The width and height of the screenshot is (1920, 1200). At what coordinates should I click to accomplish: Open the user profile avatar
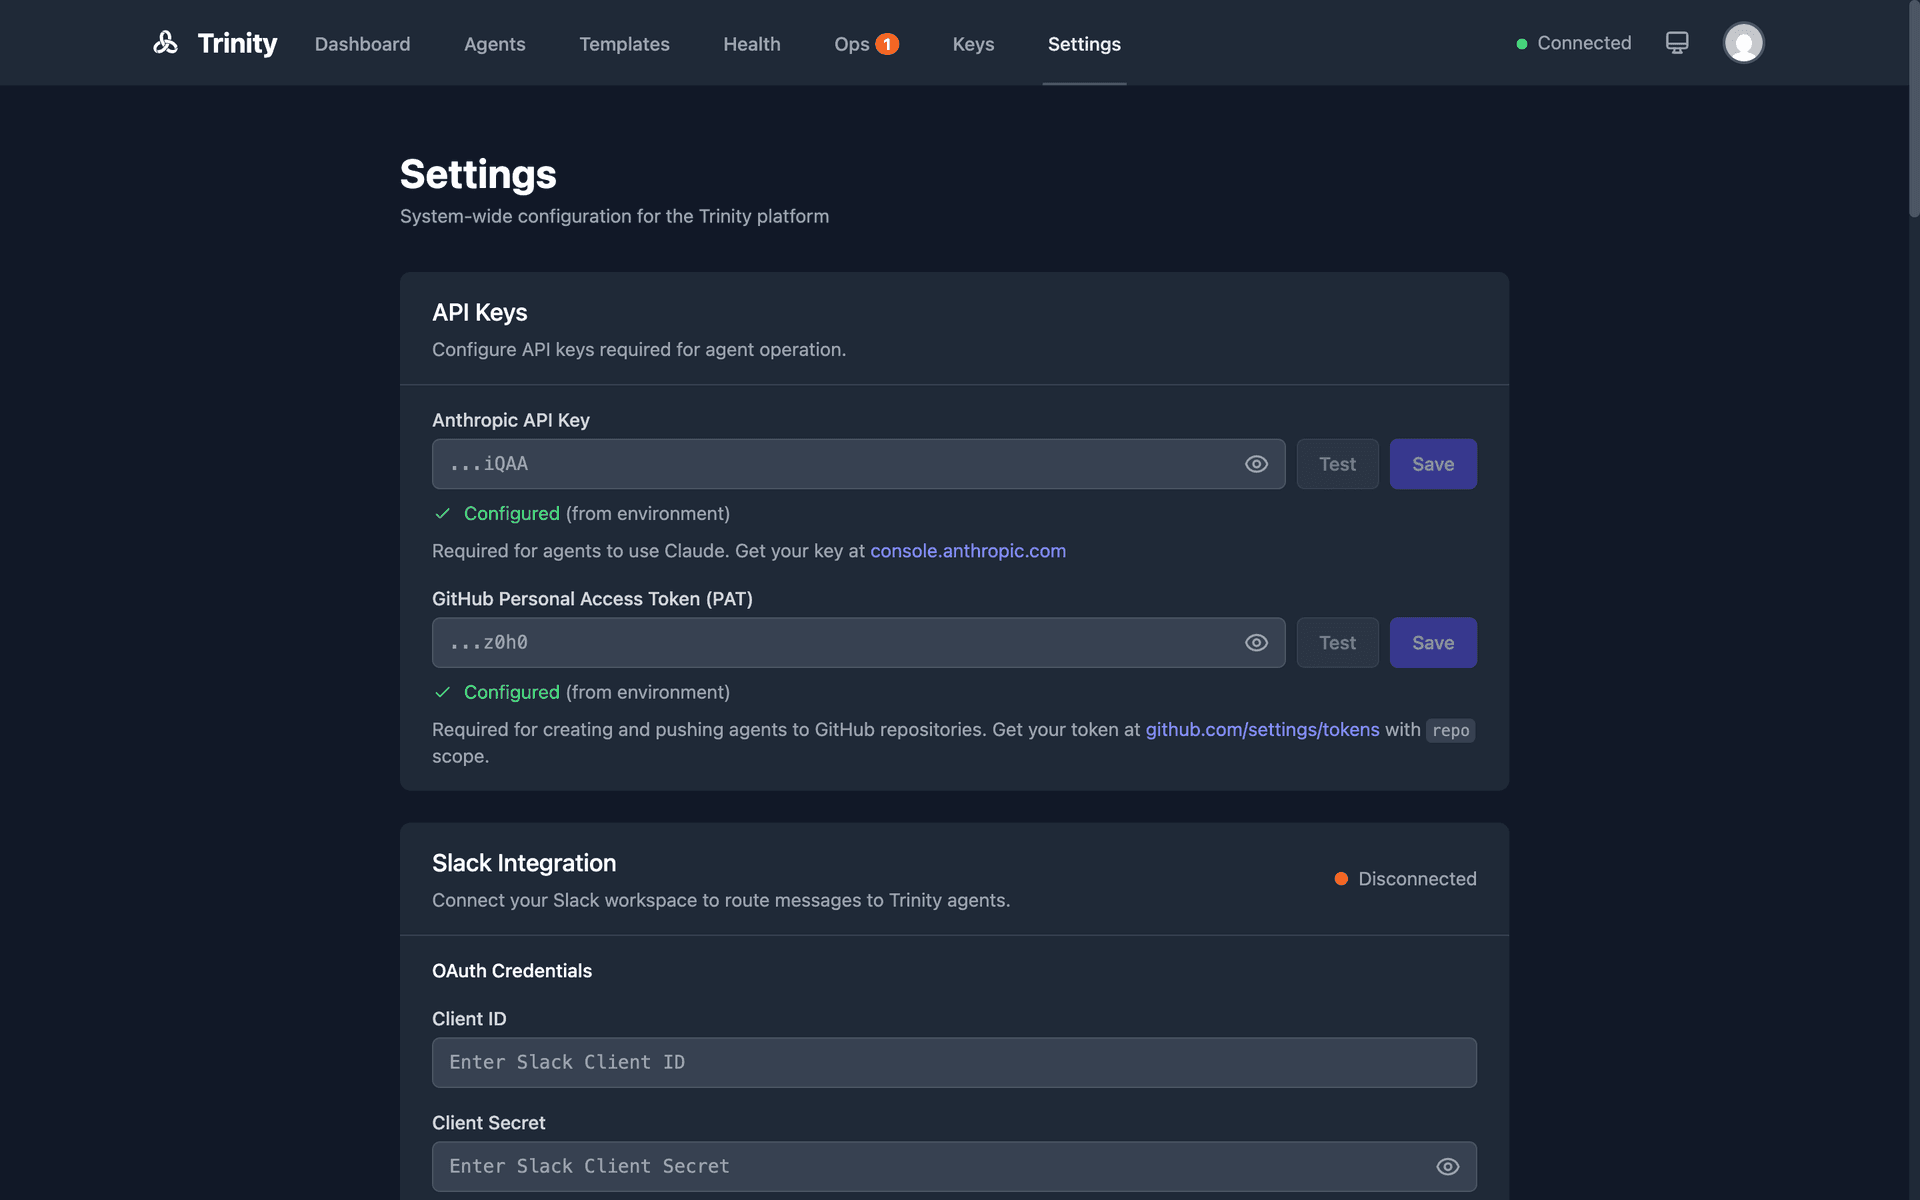(x=1743, y=43)
